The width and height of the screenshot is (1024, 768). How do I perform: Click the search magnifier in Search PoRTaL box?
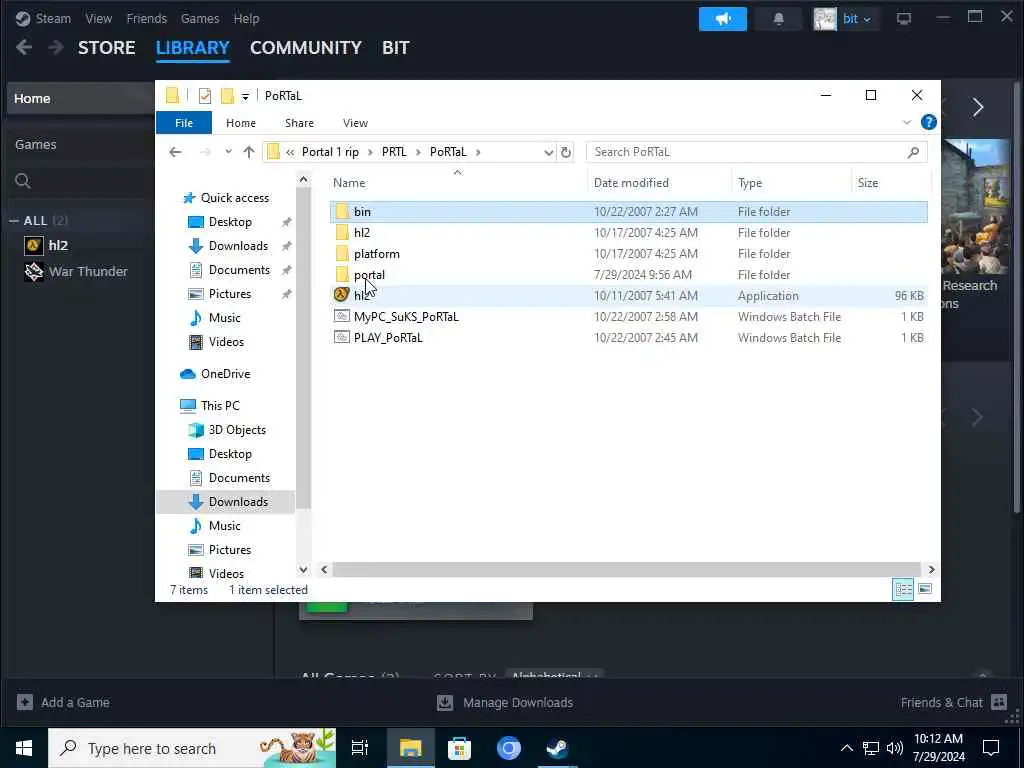913,152
